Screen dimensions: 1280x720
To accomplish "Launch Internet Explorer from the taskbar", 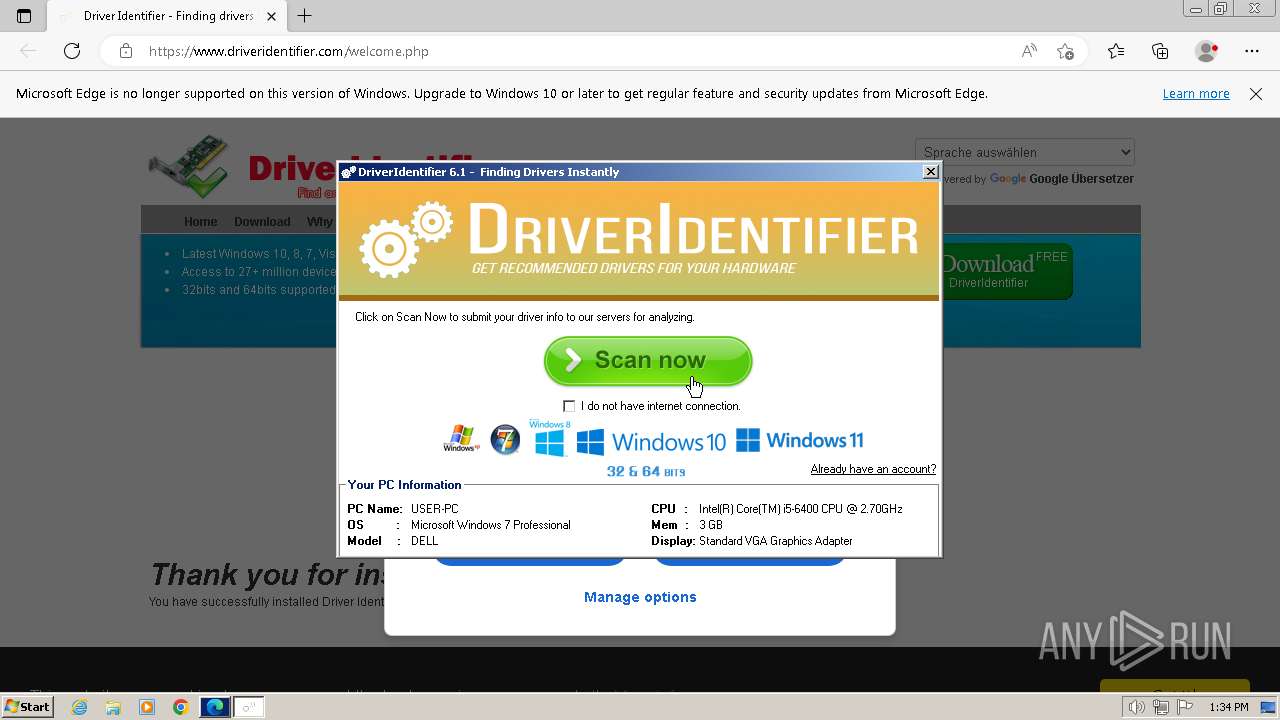I will pyautogui.click(x=80, y=707).
